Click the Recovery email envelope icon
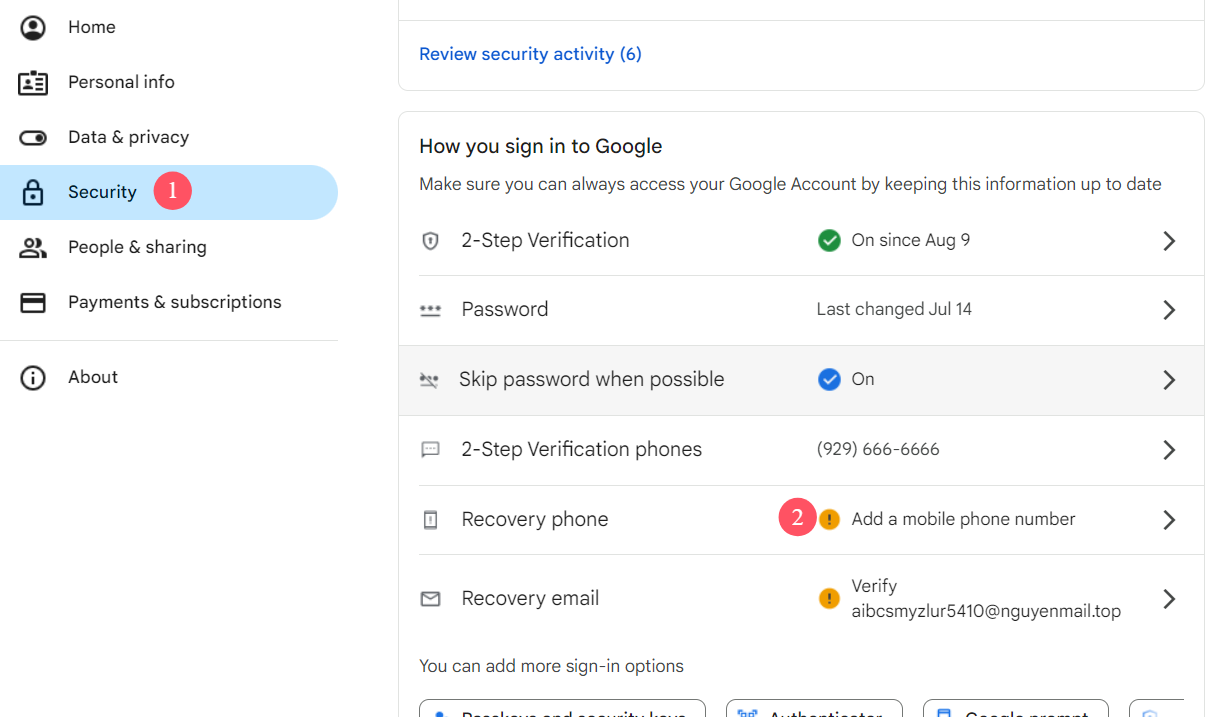 [x=430, y=599]
